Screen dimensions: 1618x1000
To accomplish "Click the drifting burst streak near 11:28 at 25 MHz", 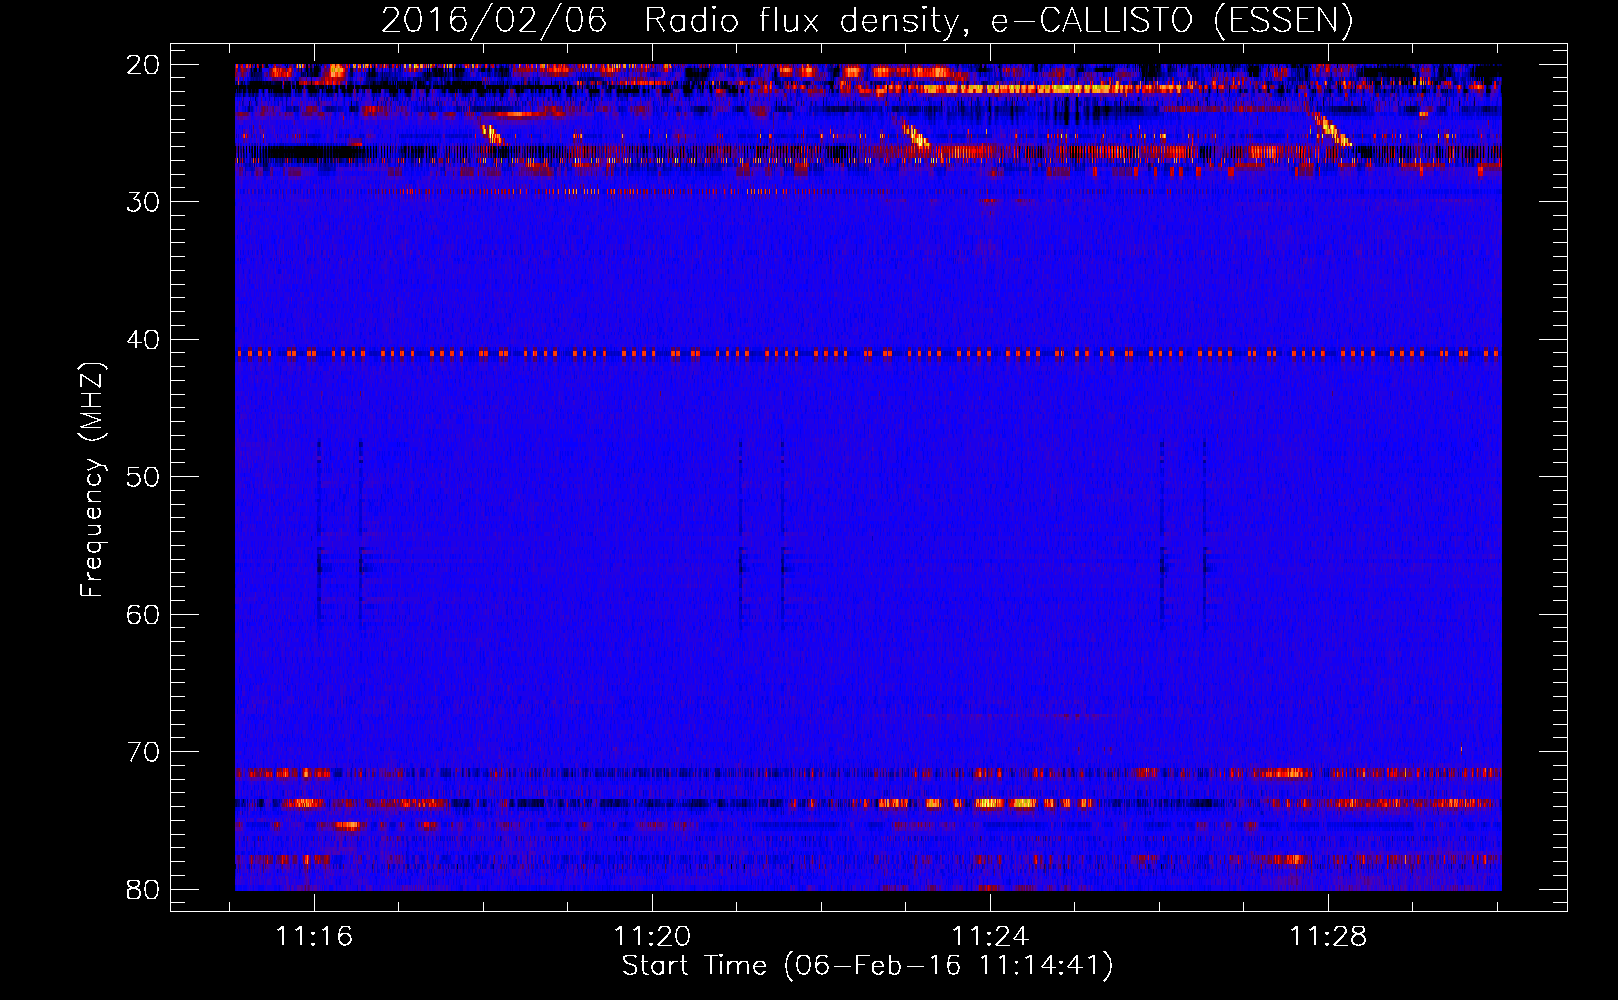I will pos(1333,131).
